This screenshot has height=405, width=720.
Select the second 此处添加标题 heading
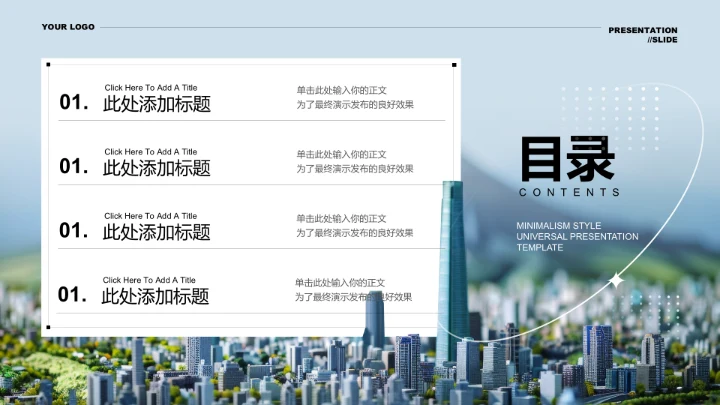[x=157, y=168]
